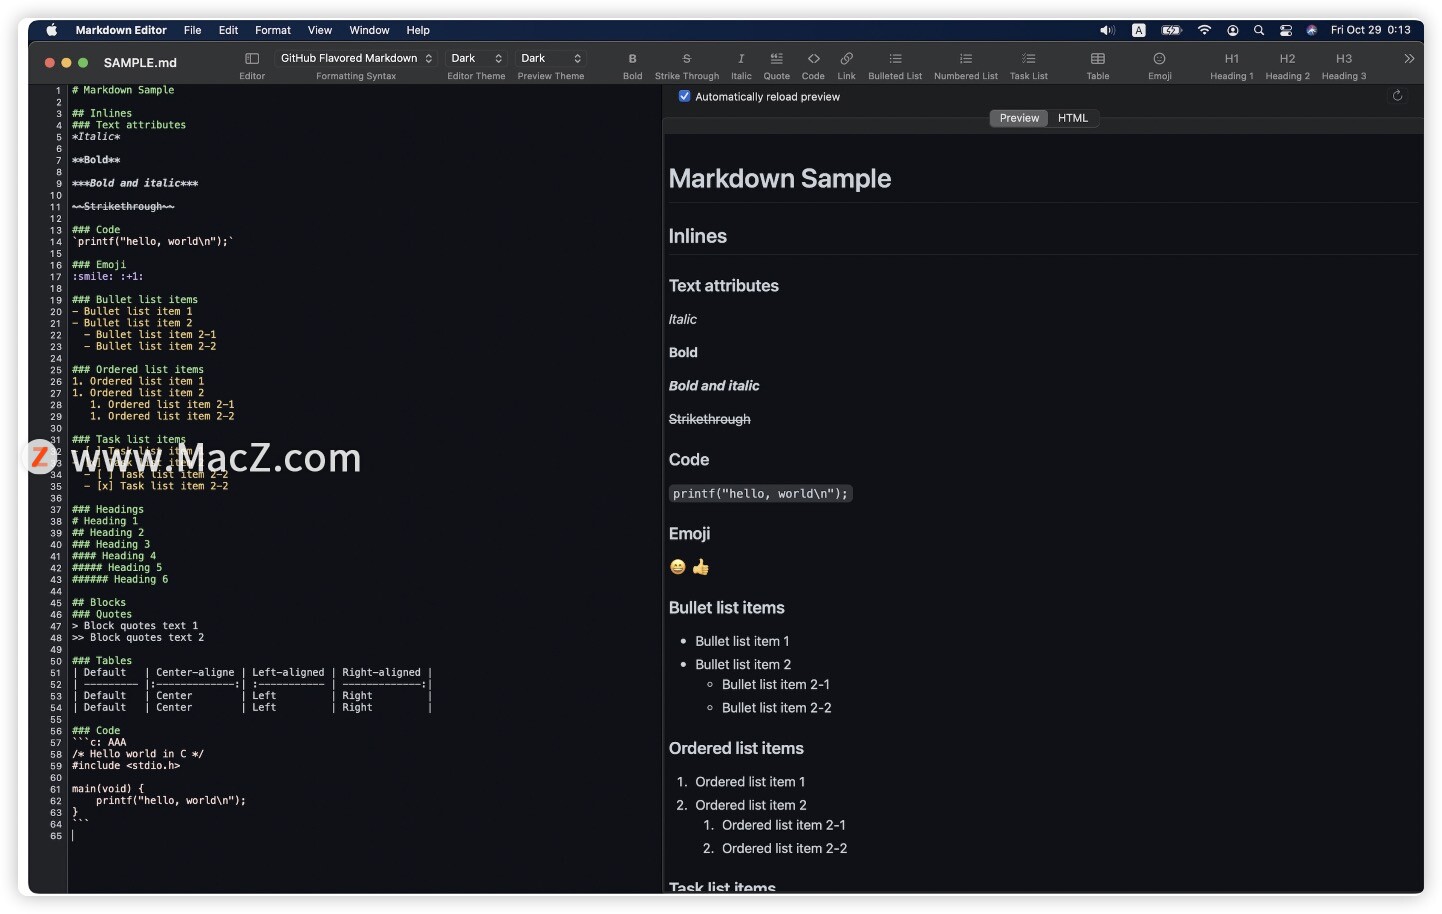Click 'Markdown Sample' heading in preview

(x=780, y=179)
